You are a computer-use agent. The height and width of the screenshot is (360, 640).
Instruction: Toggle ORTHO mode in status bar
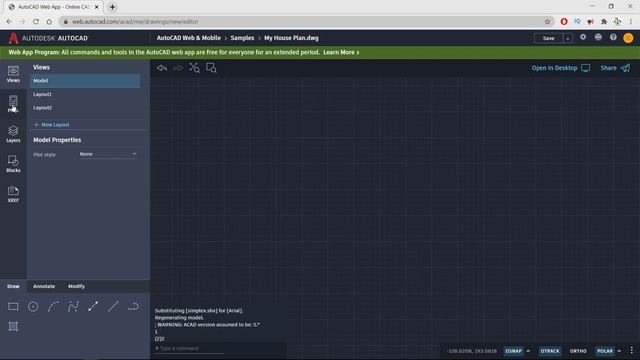coord(578,351)
